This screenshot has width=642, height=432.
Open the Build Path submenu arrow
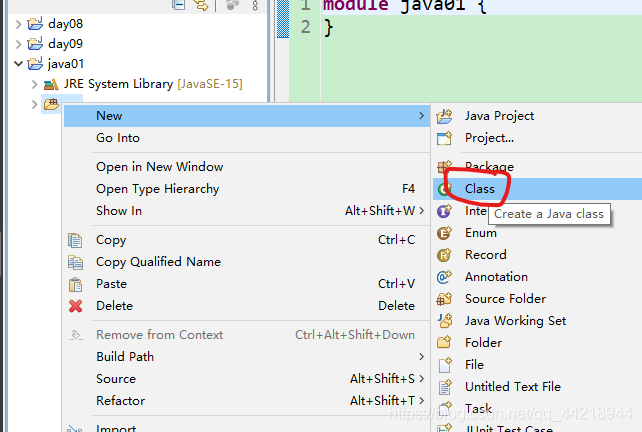[x=421, y=357]
